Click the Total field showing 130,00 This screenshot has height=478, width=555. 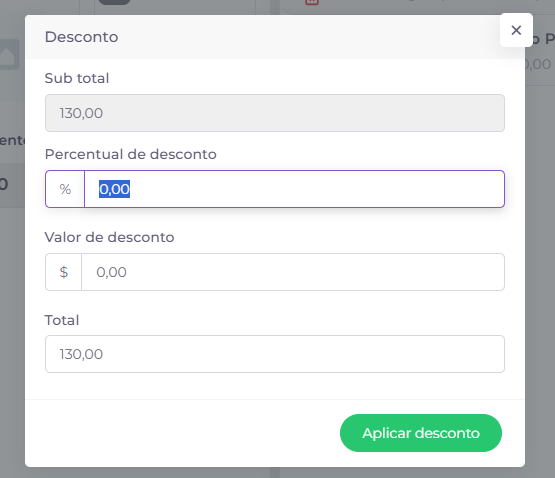point(275,354)
